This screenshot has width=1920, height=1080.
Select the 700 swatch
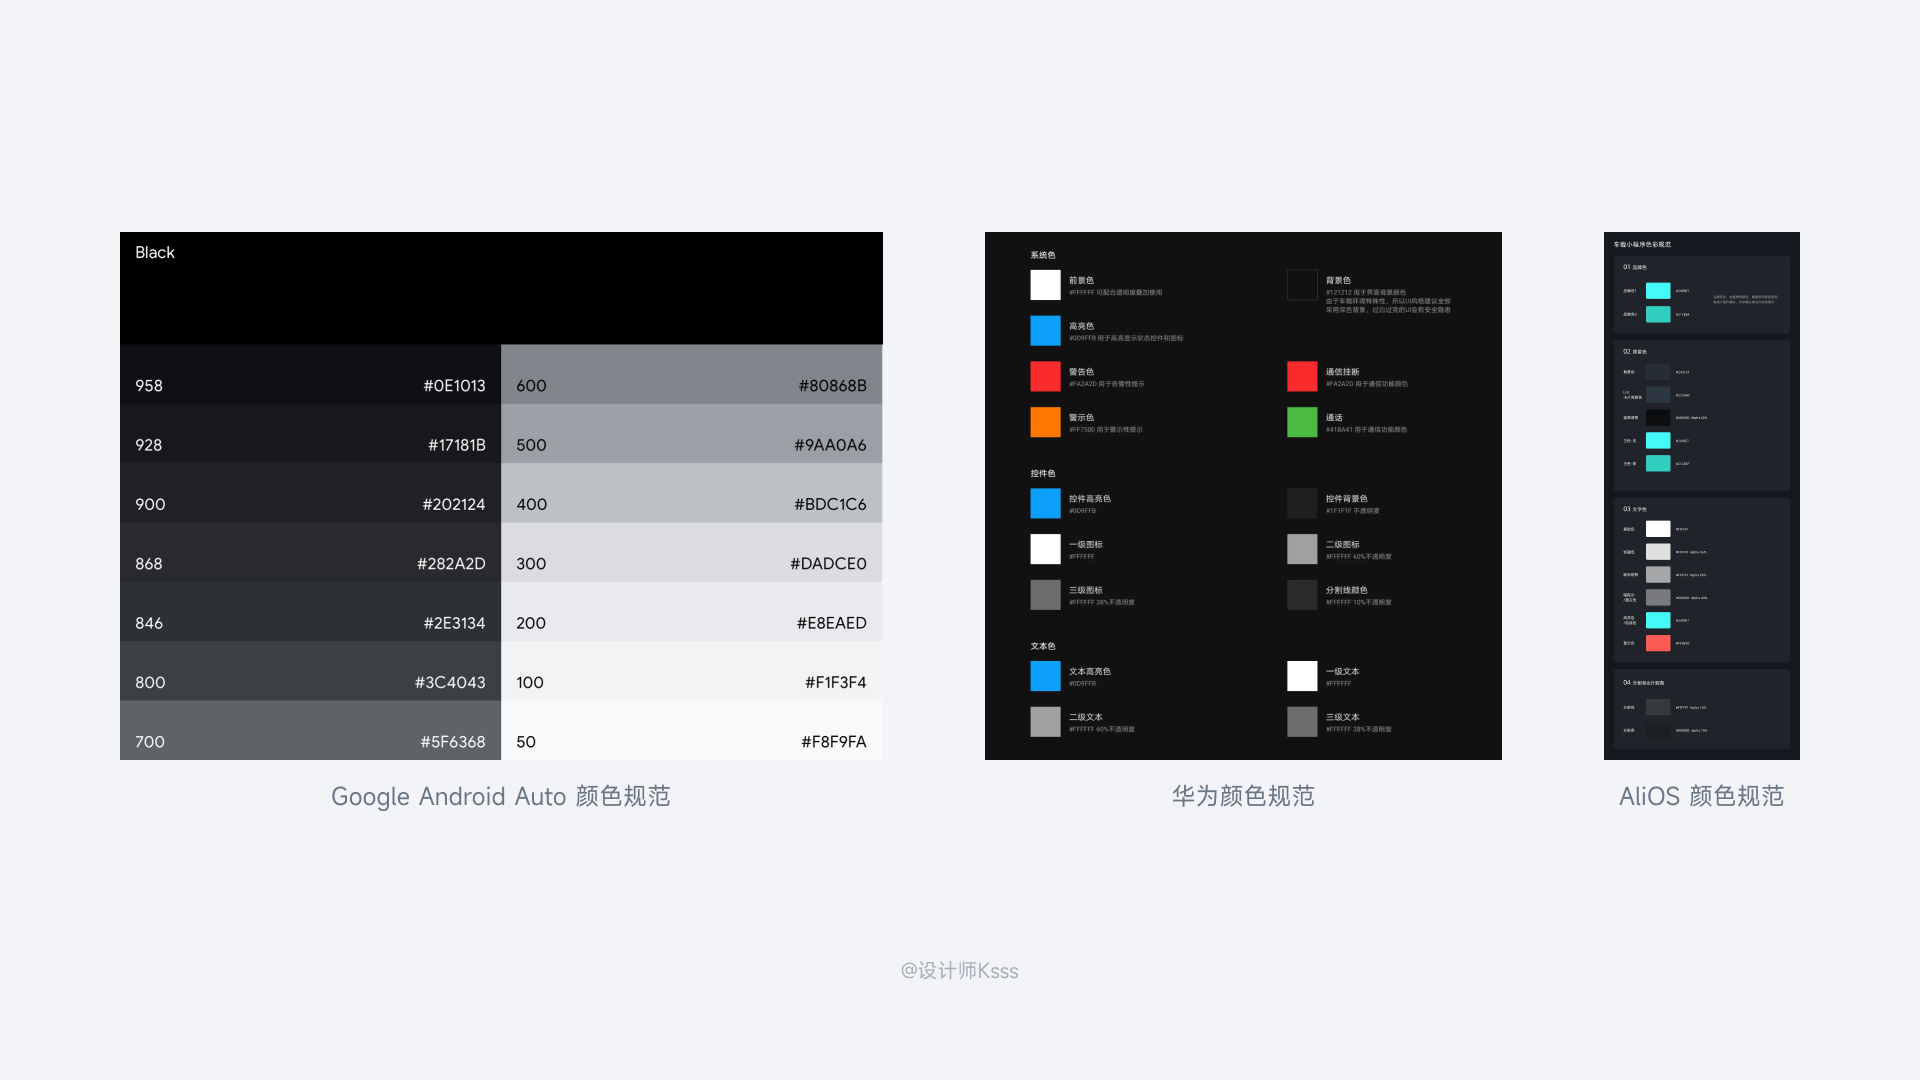click(310, 730)
